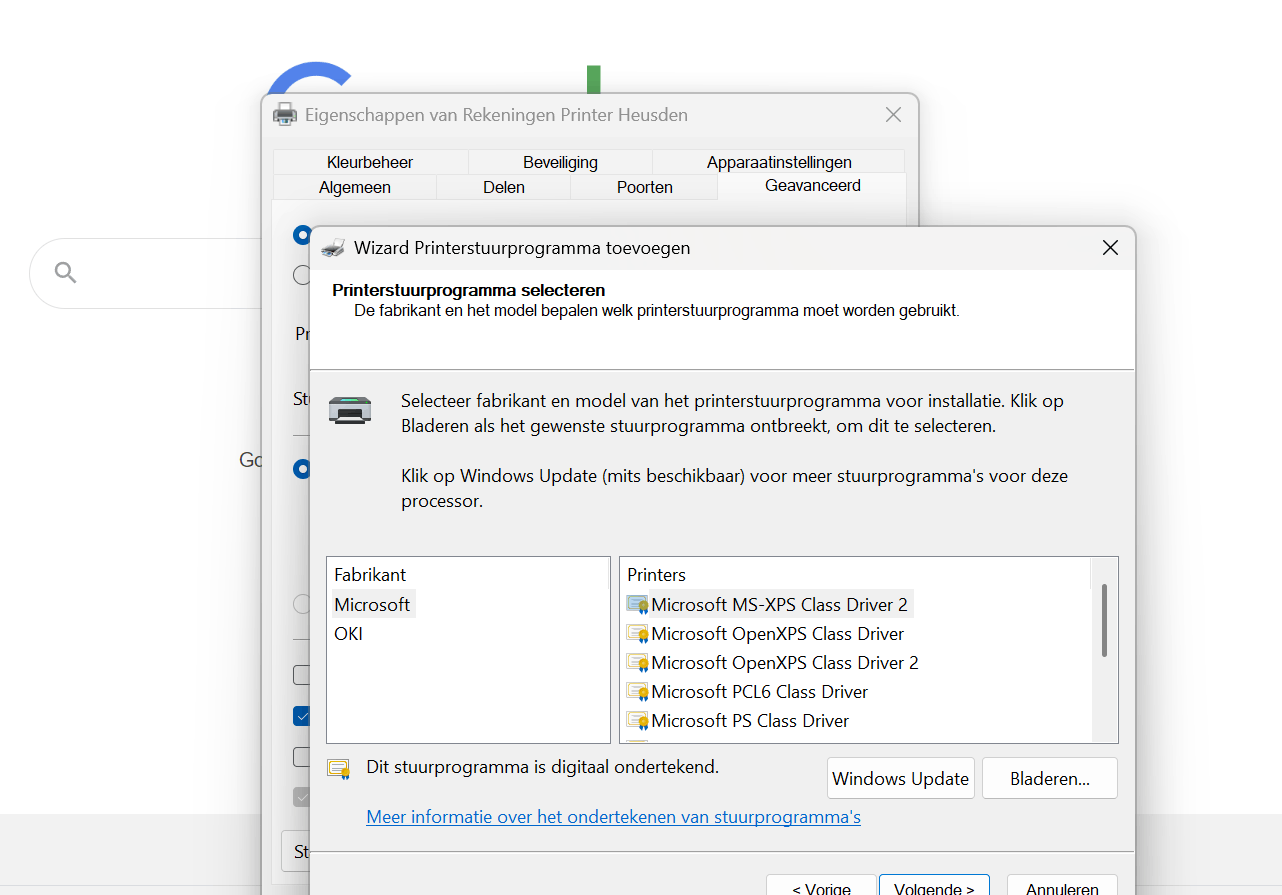The width and height of the screenshot is (1282, 895).
Task: Close the Wizard Printerstuurprogramma toevoegen dialog
Action: pyautogui.click(x=1110, y=248)
